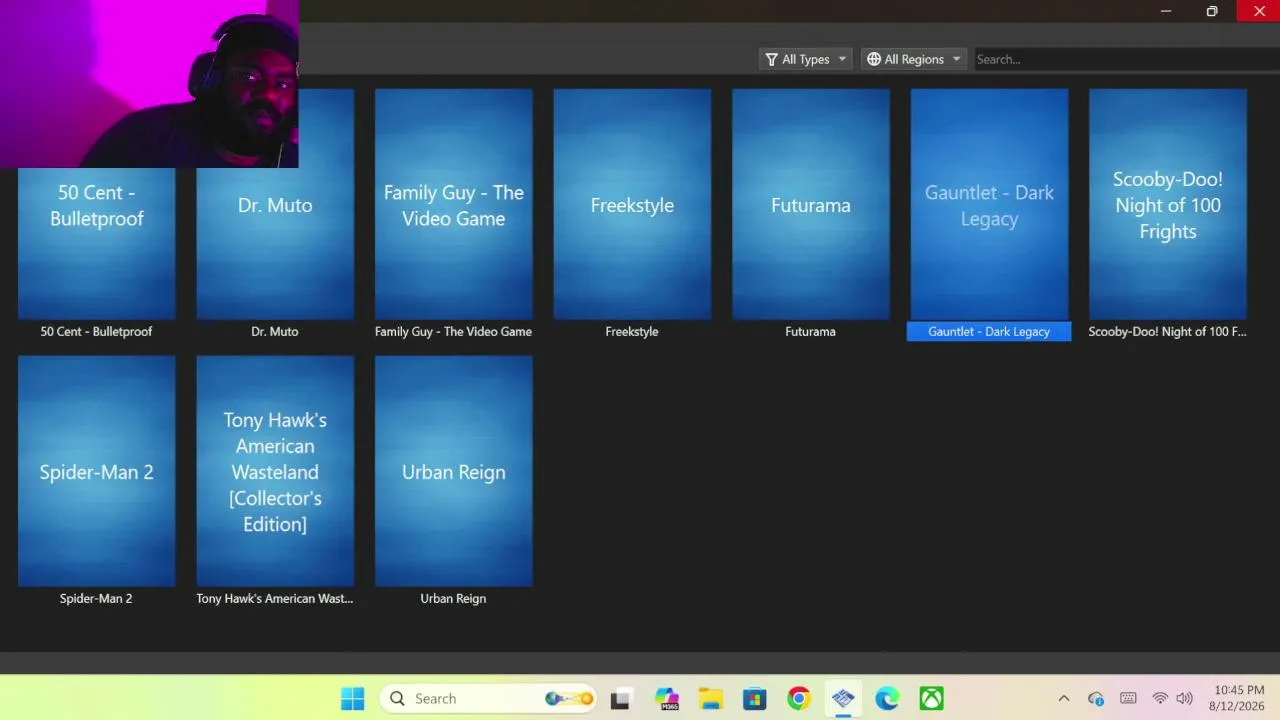Click the caption under Family Guy cover
Screen dimensions: 1280x720
(453, 331)
